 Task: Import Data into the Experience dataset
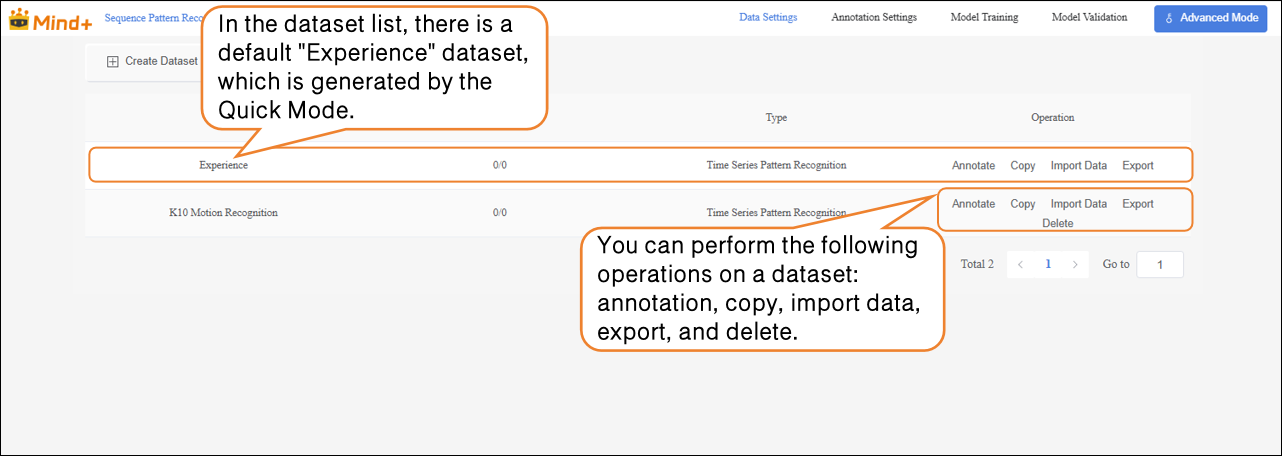click(x=1079, y=165)
